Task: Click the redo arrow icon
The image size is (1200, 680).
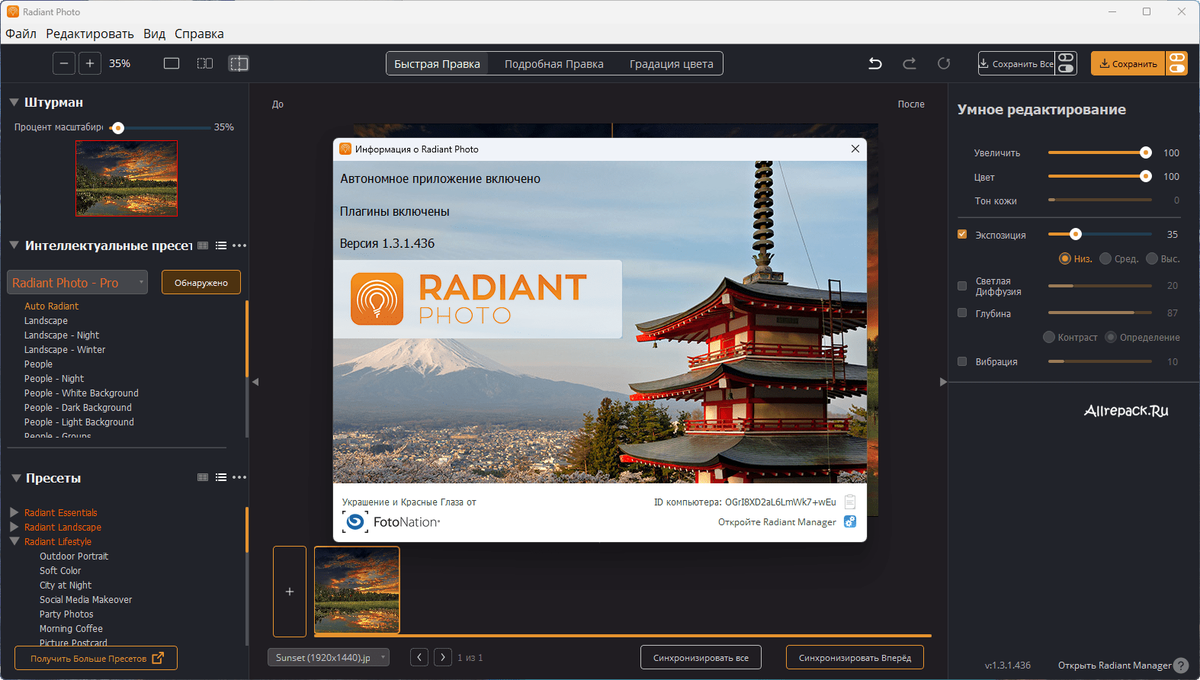Action: (909, 64)
